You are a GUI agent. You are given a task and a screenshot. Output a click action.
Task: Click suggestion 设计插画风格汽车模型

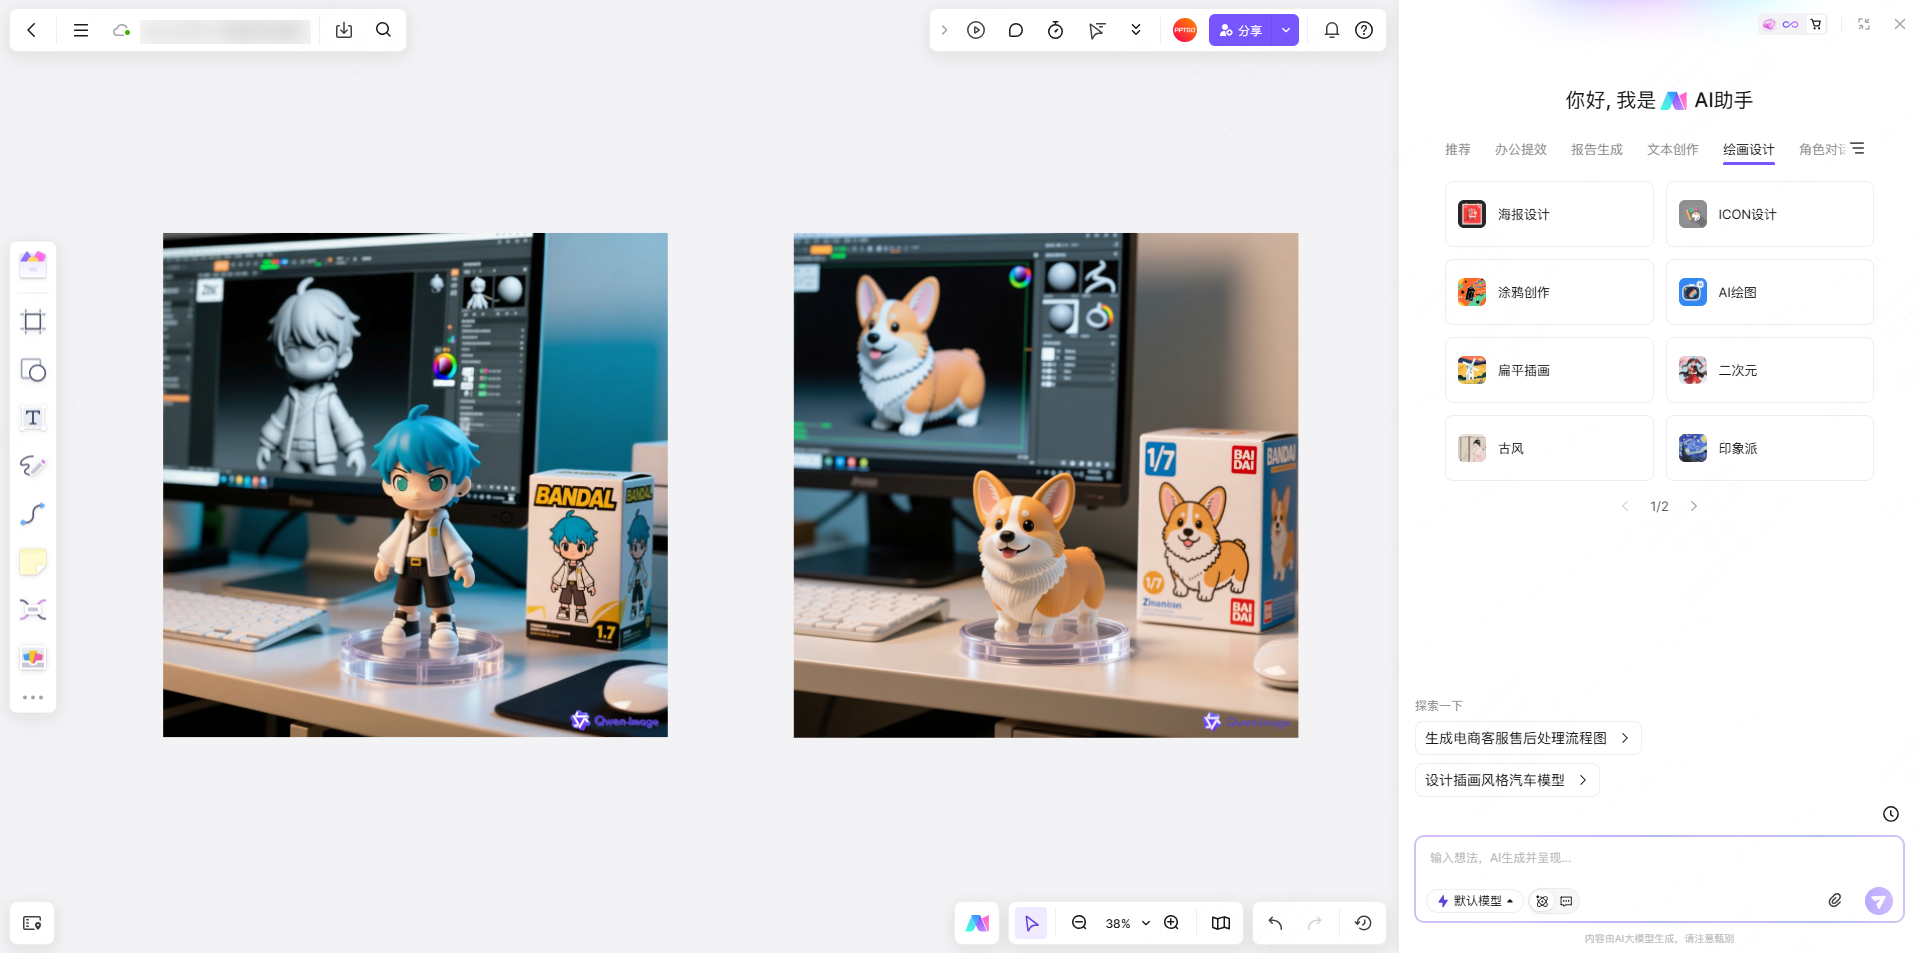(x=1507, y=780)
